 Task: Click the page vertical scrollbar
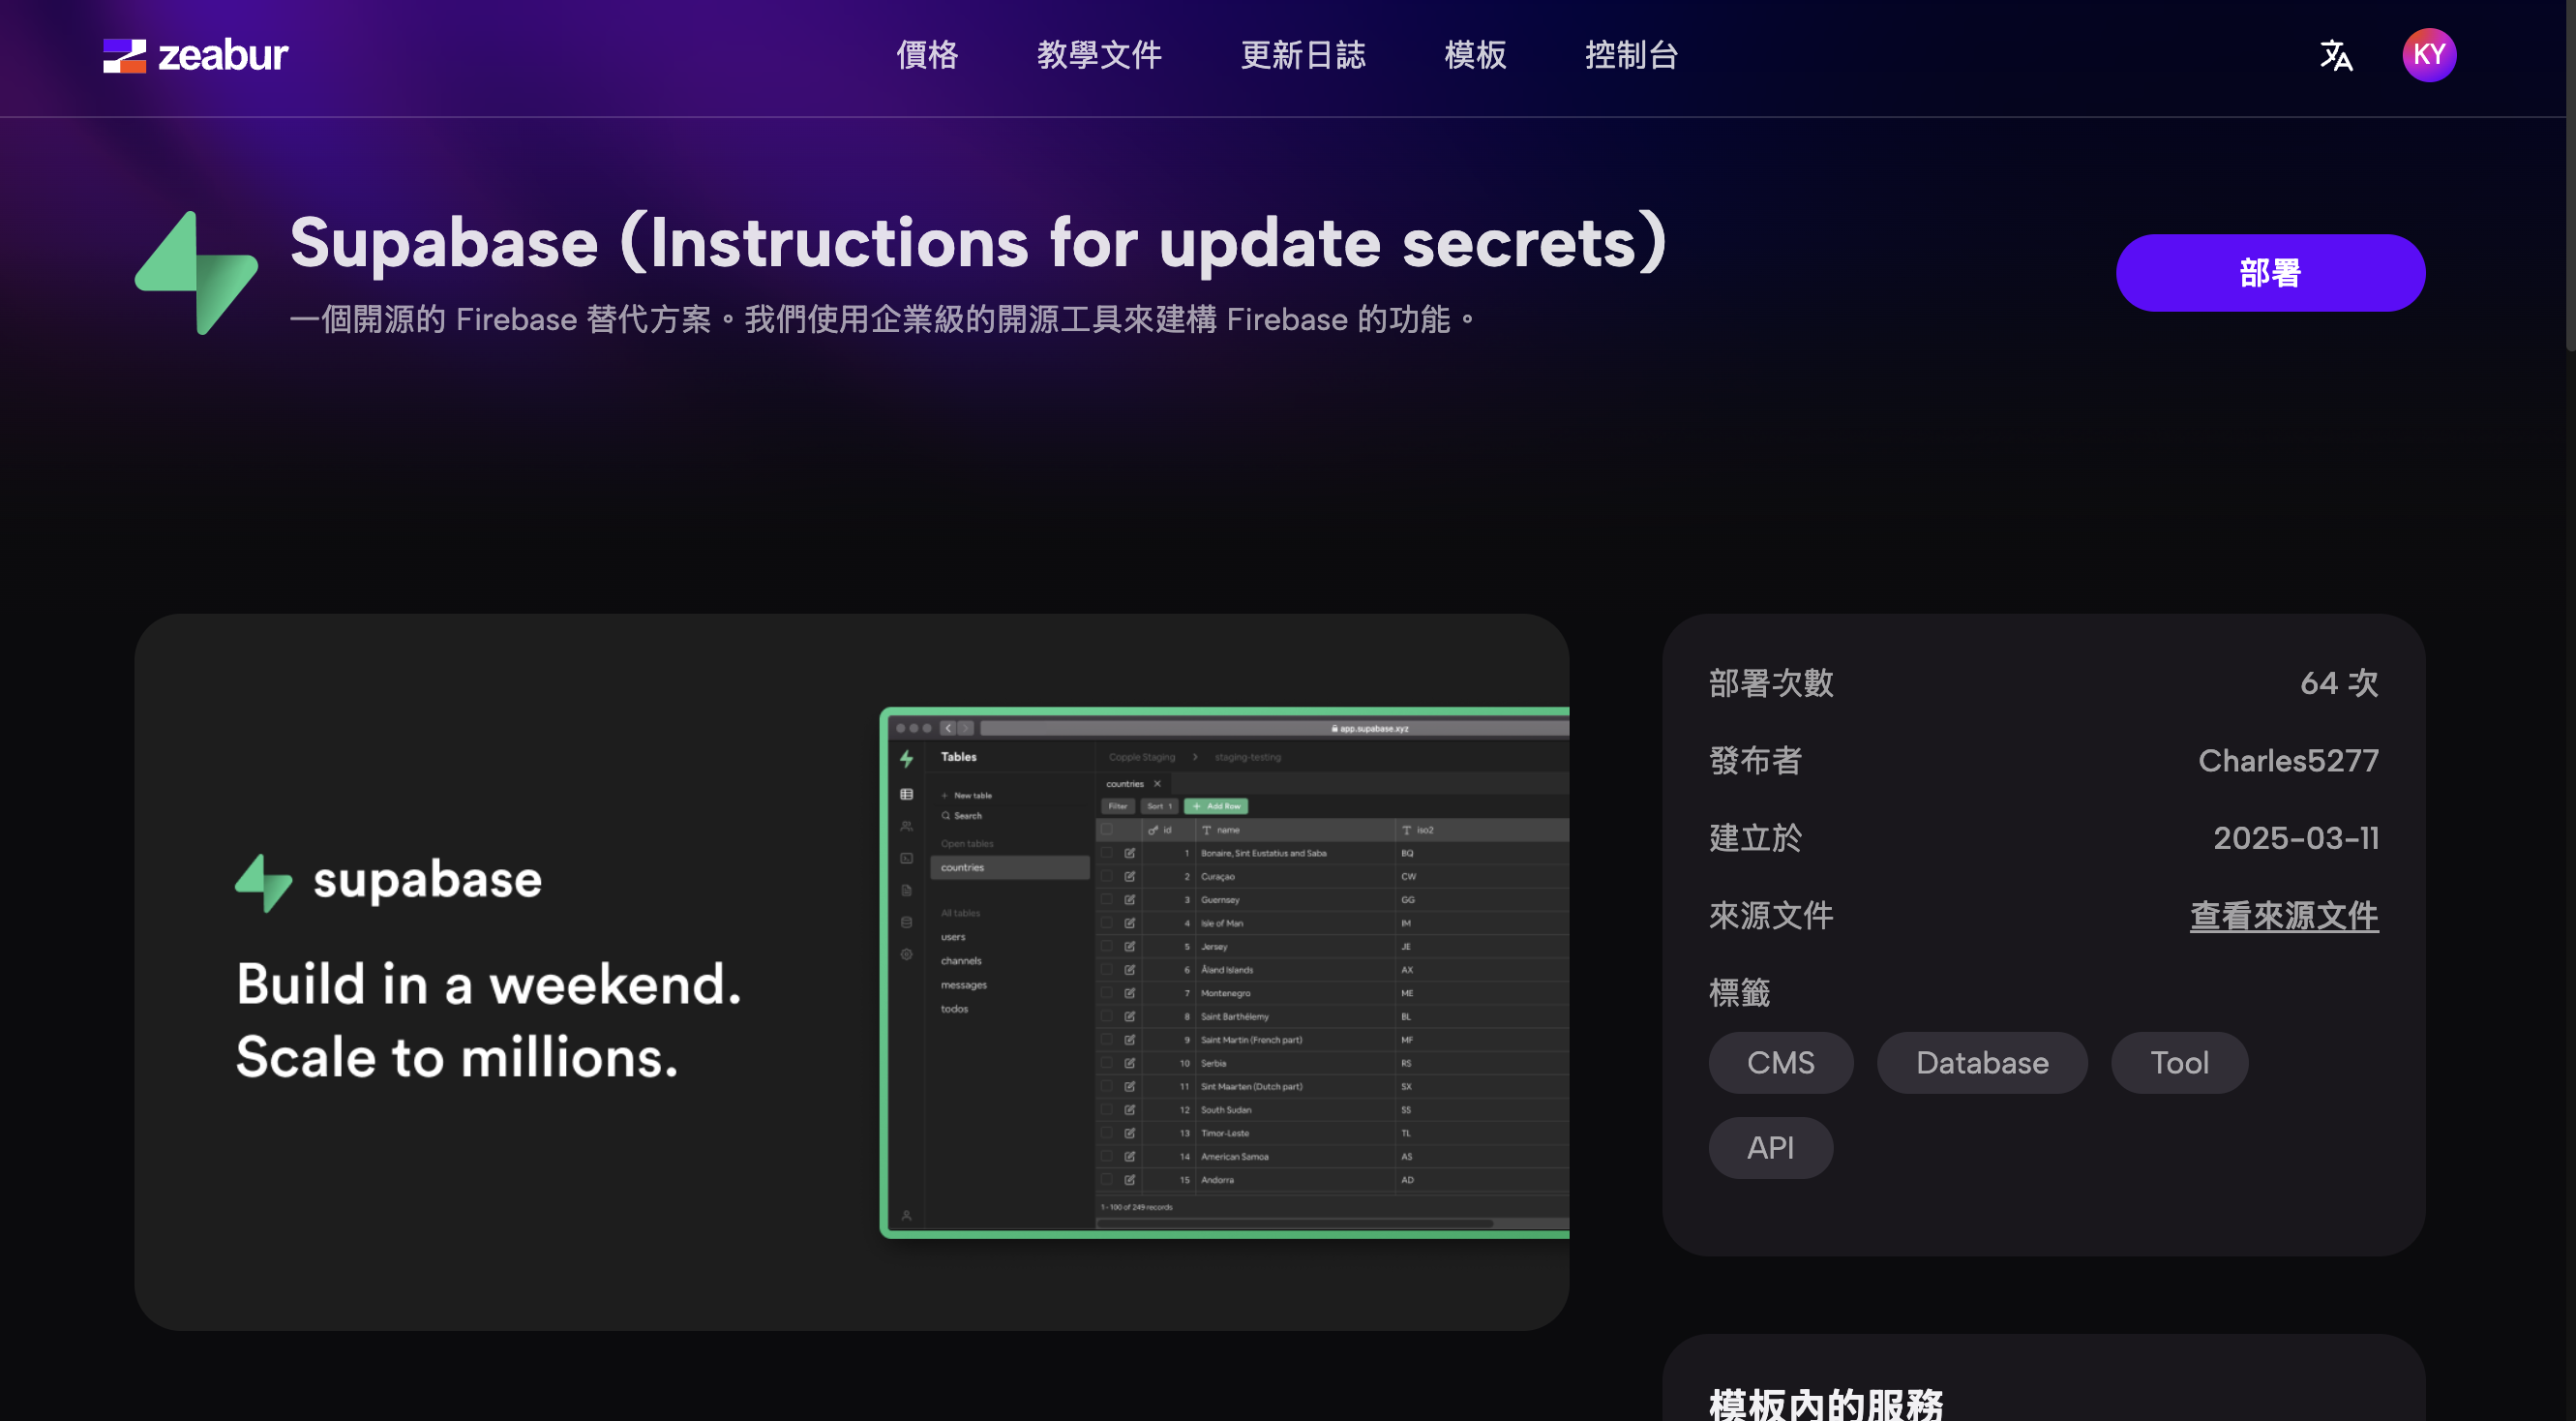pyautogui.click(x=2569, y=175)
